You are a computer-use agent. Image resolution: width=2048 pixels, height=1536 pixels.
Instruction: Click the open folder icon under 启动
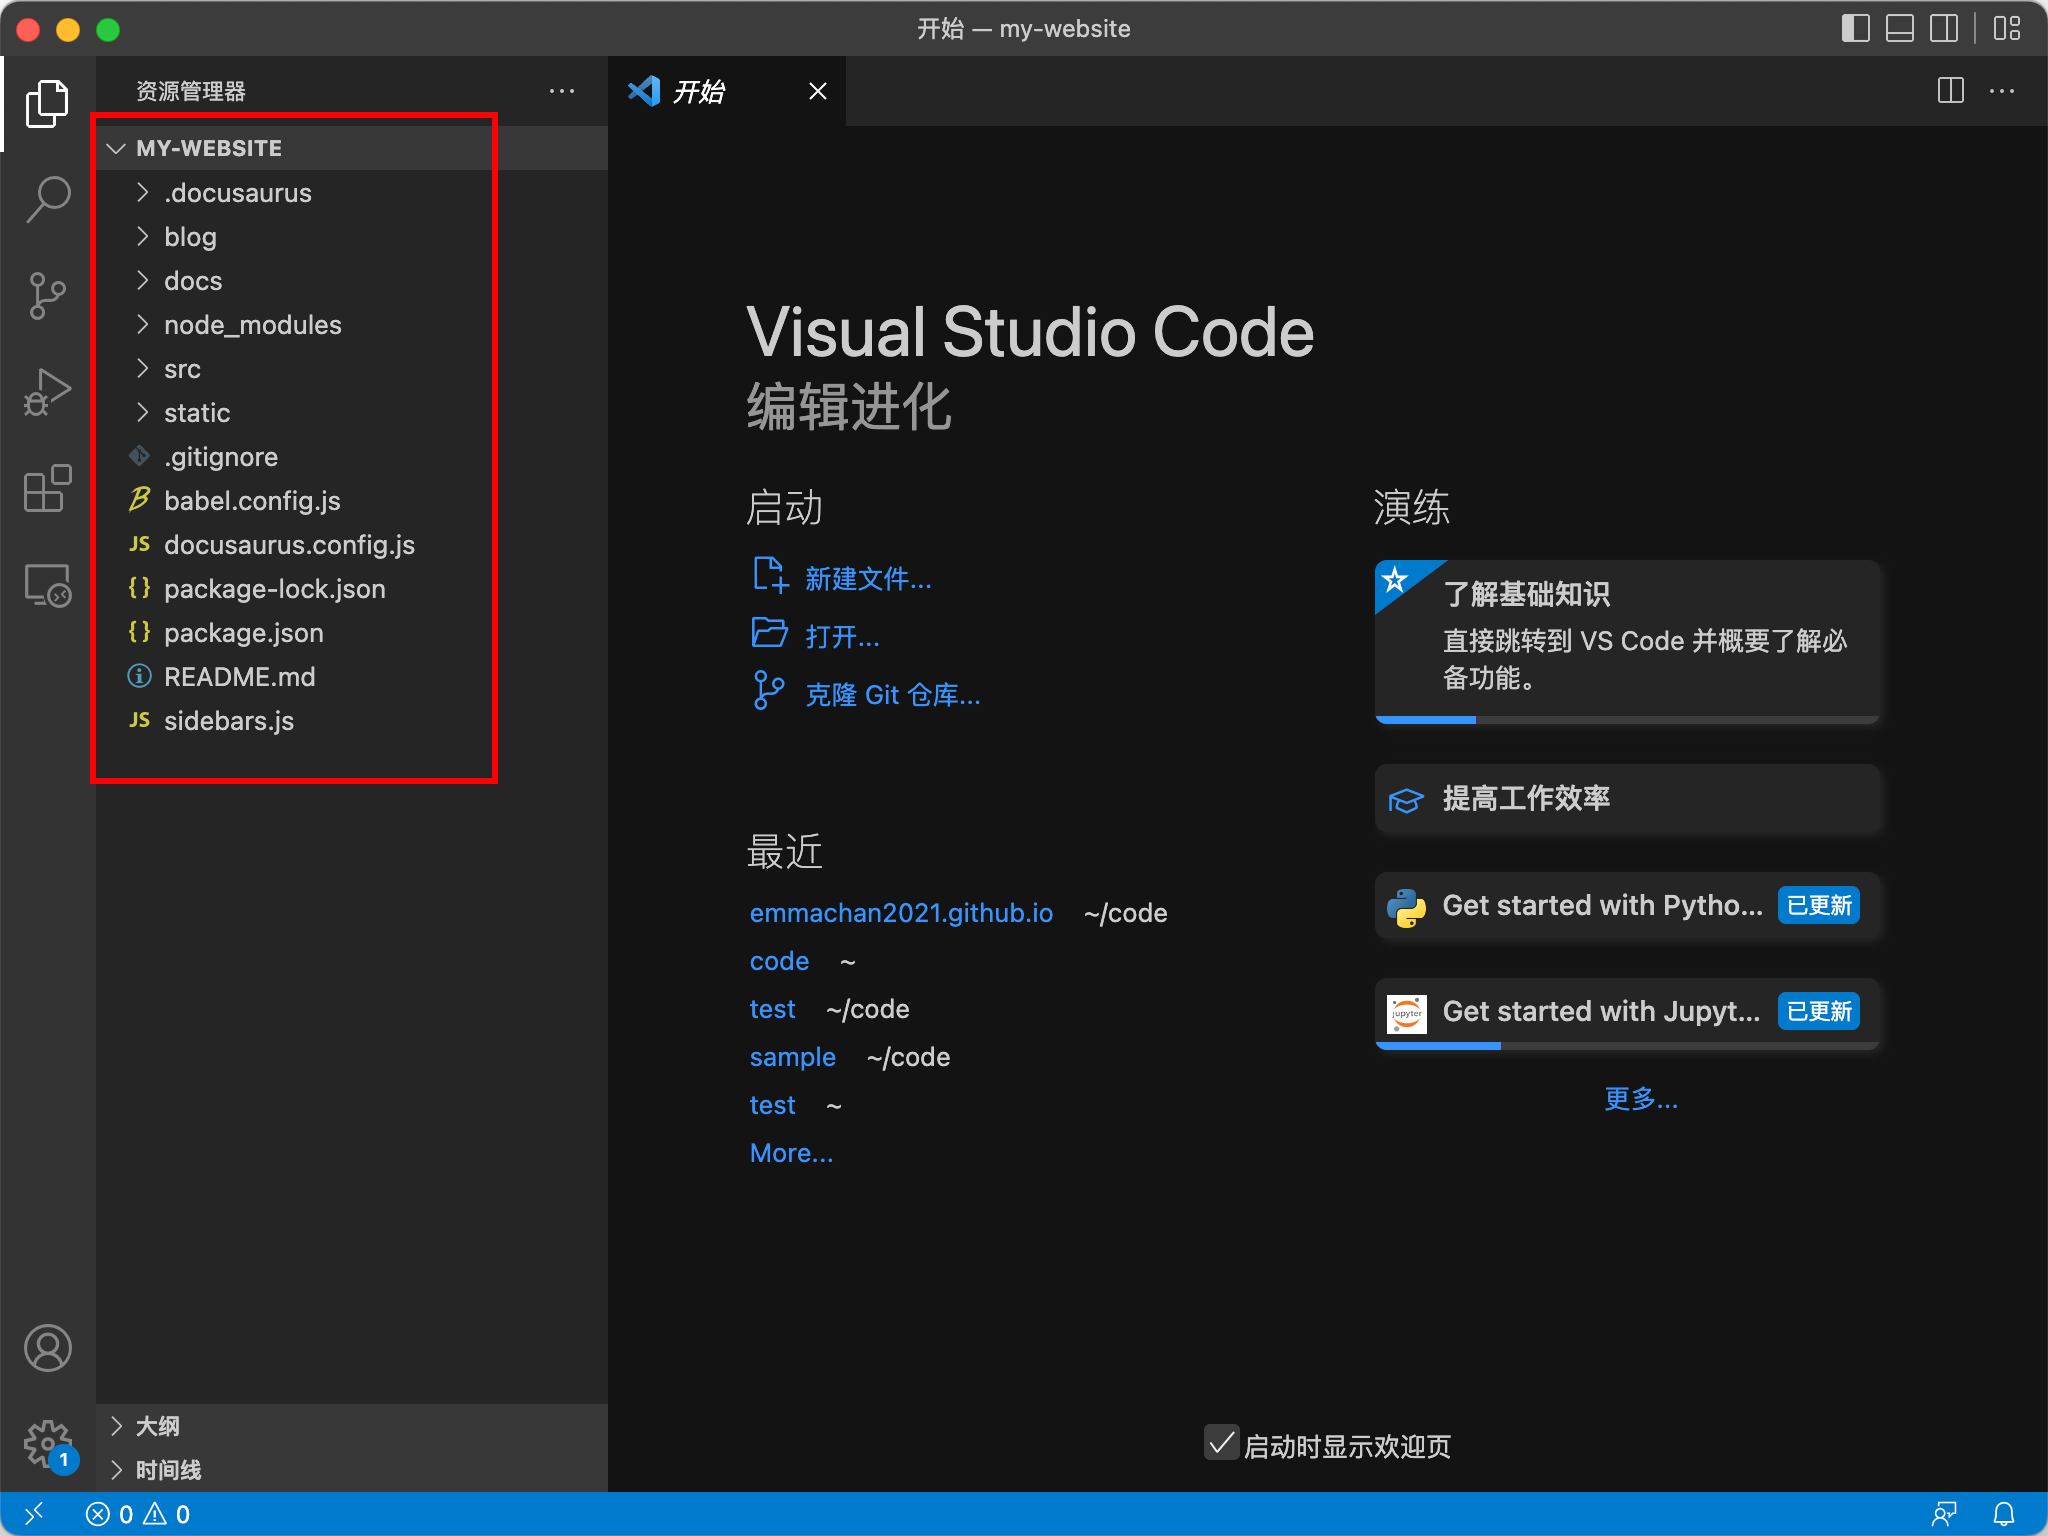coord(769,633)
